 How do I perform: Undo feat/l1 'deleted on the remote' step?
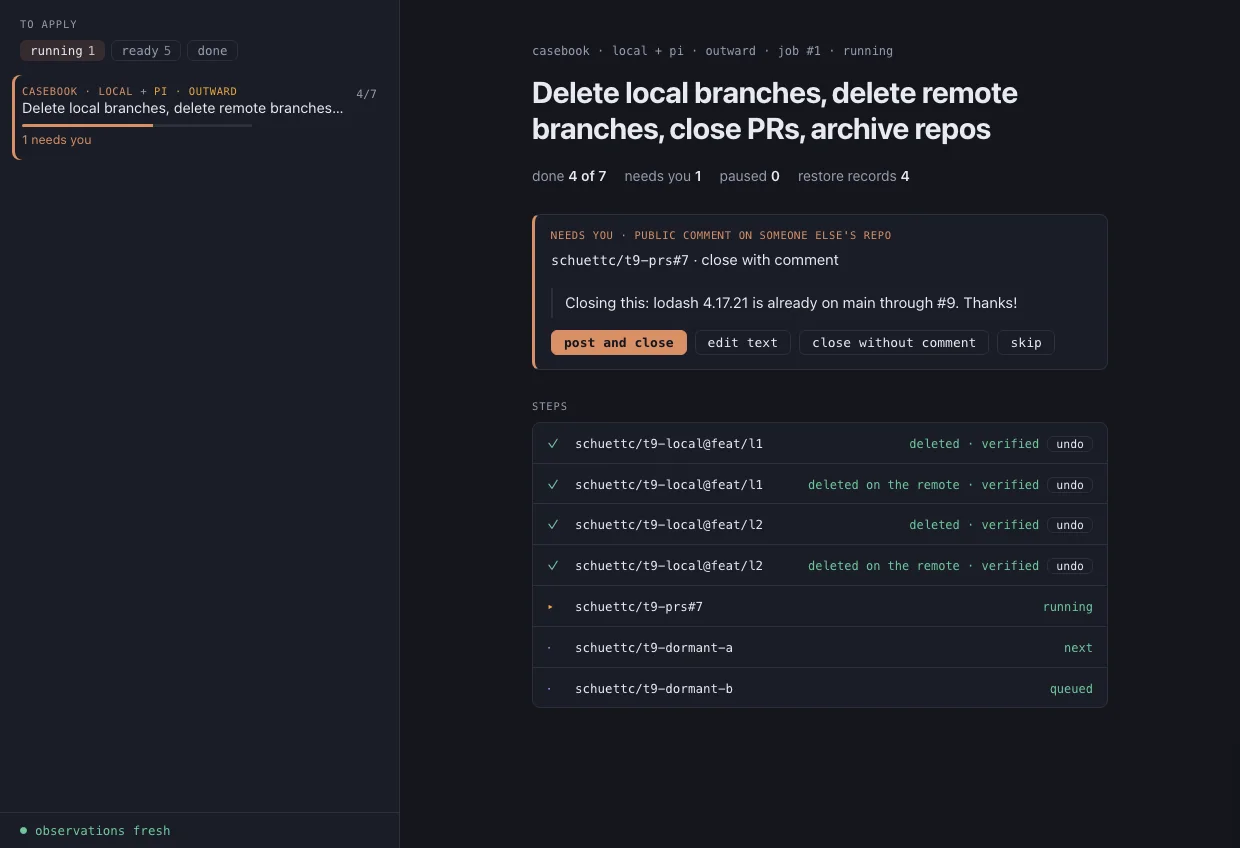point(1070,485)
